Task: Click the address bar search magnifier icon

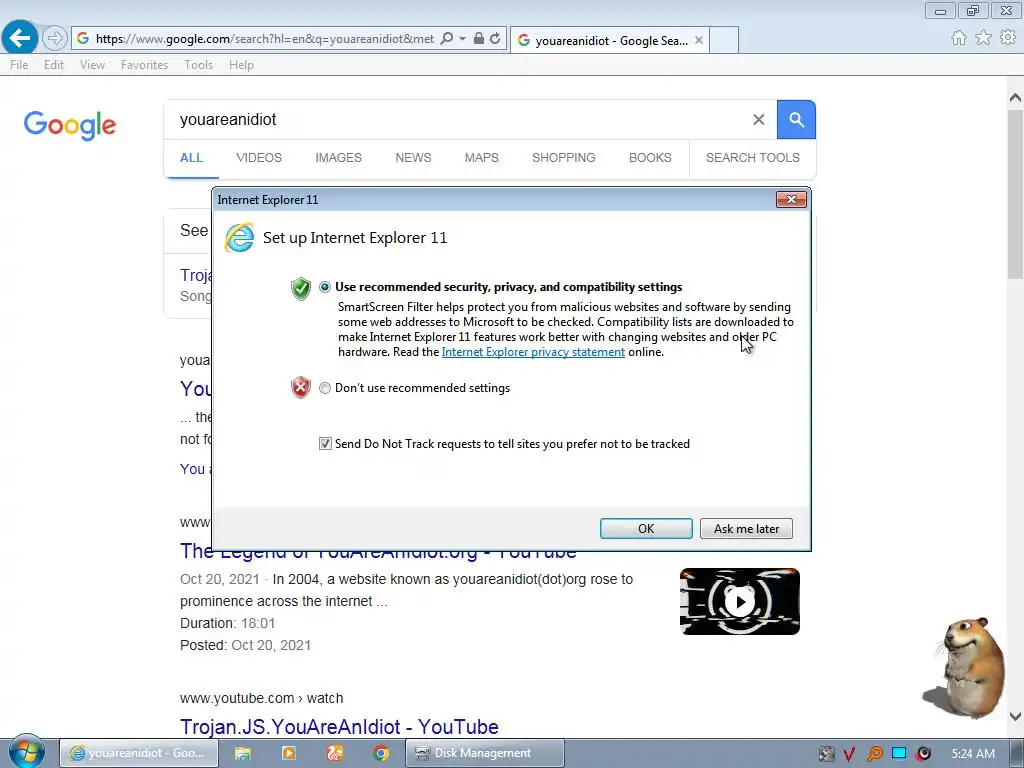Action: tap(447, 39)
